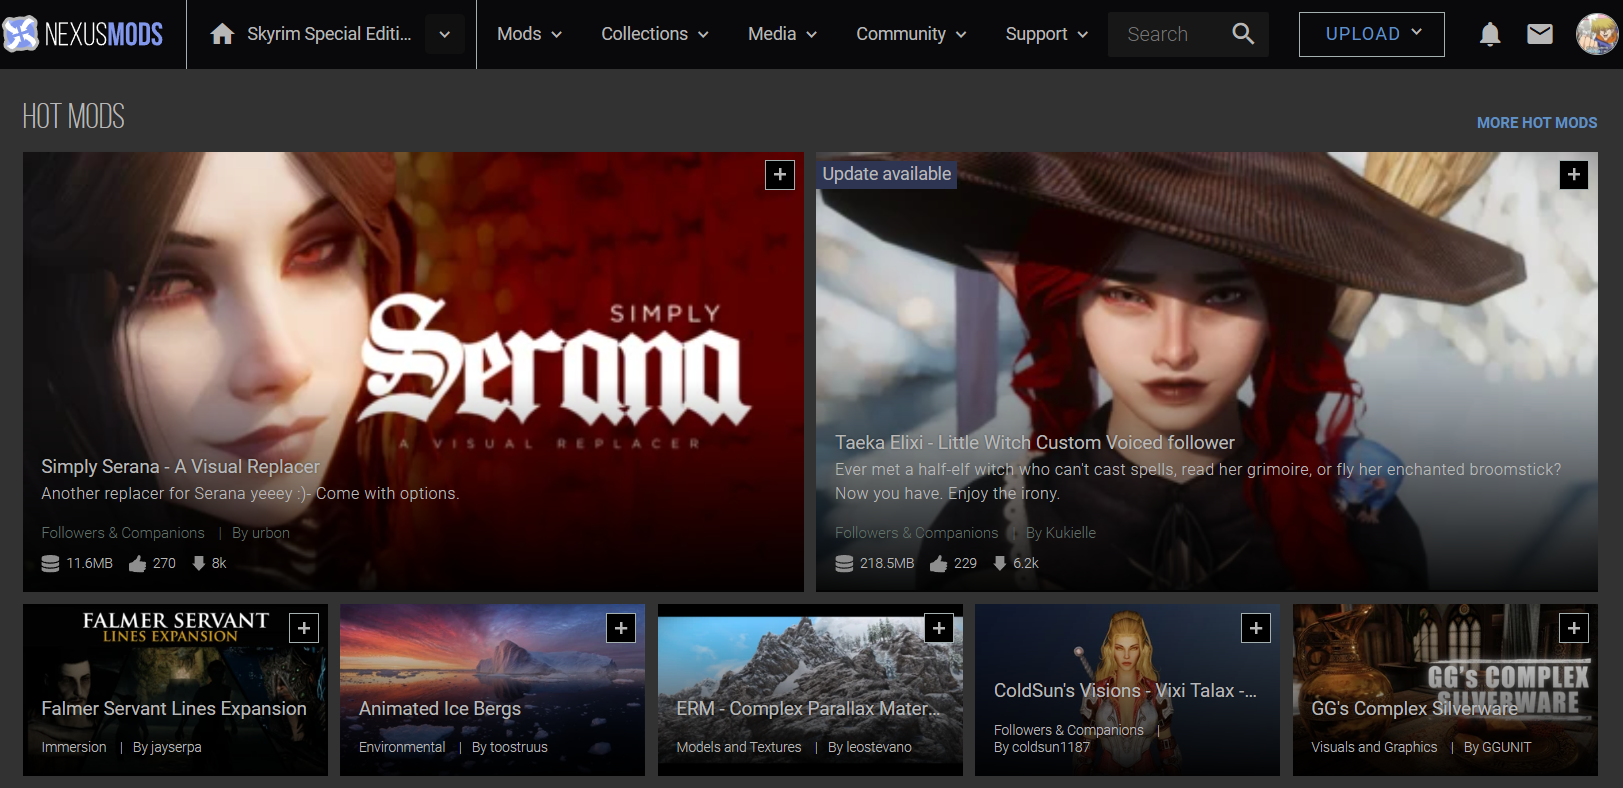Click the file size icon on Taeka Elixi
Viewport: 1623px width, 788px height.
point(844,563)
